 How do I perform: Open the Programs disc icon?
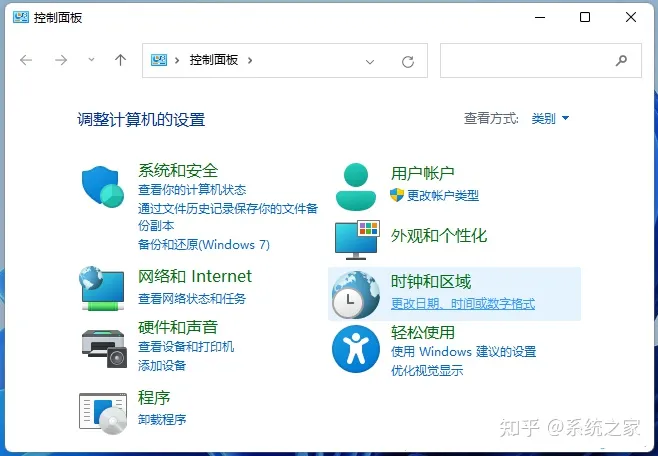[103, 414]
